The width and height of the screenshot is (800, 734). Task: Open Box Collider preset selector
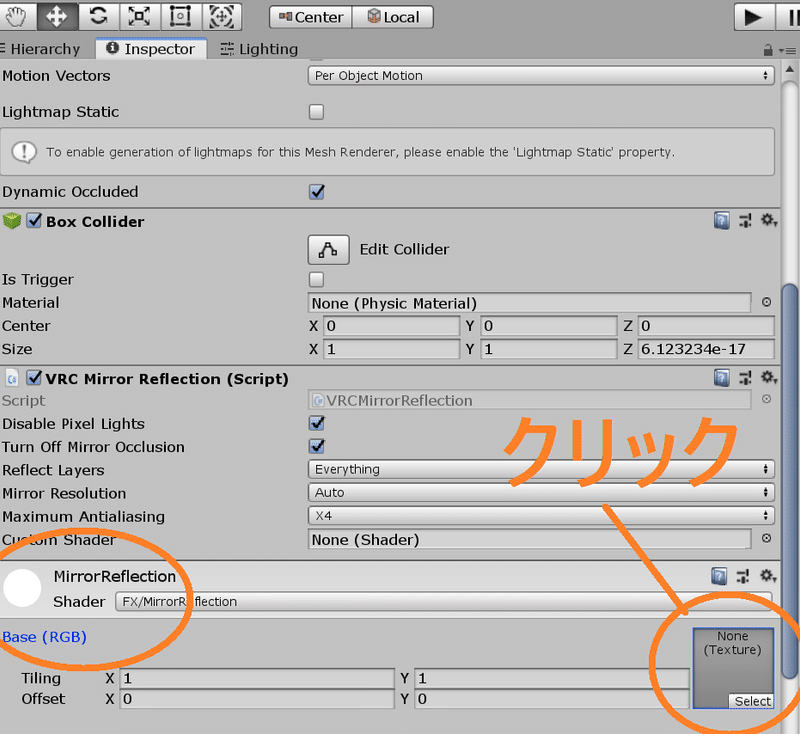point(745,220)
